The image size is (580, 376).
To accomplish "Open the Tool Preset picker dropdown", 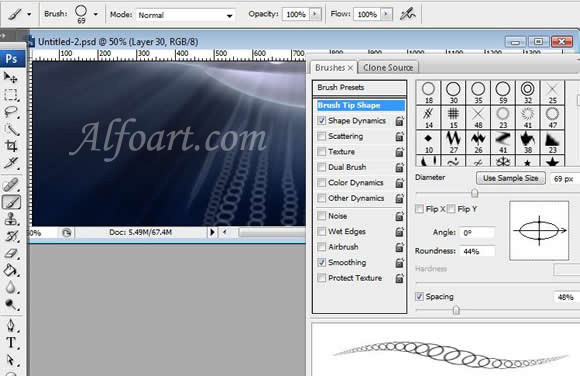I will pos(29,14).
